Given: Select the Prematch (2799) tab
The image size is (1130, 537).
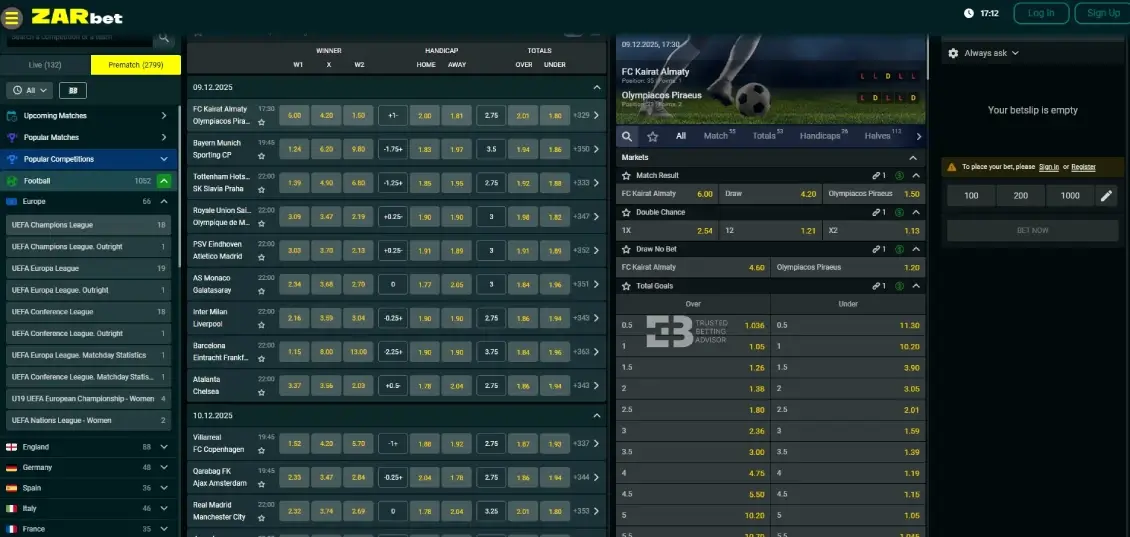Looking at the screenshot, I should tap(135, 65).
